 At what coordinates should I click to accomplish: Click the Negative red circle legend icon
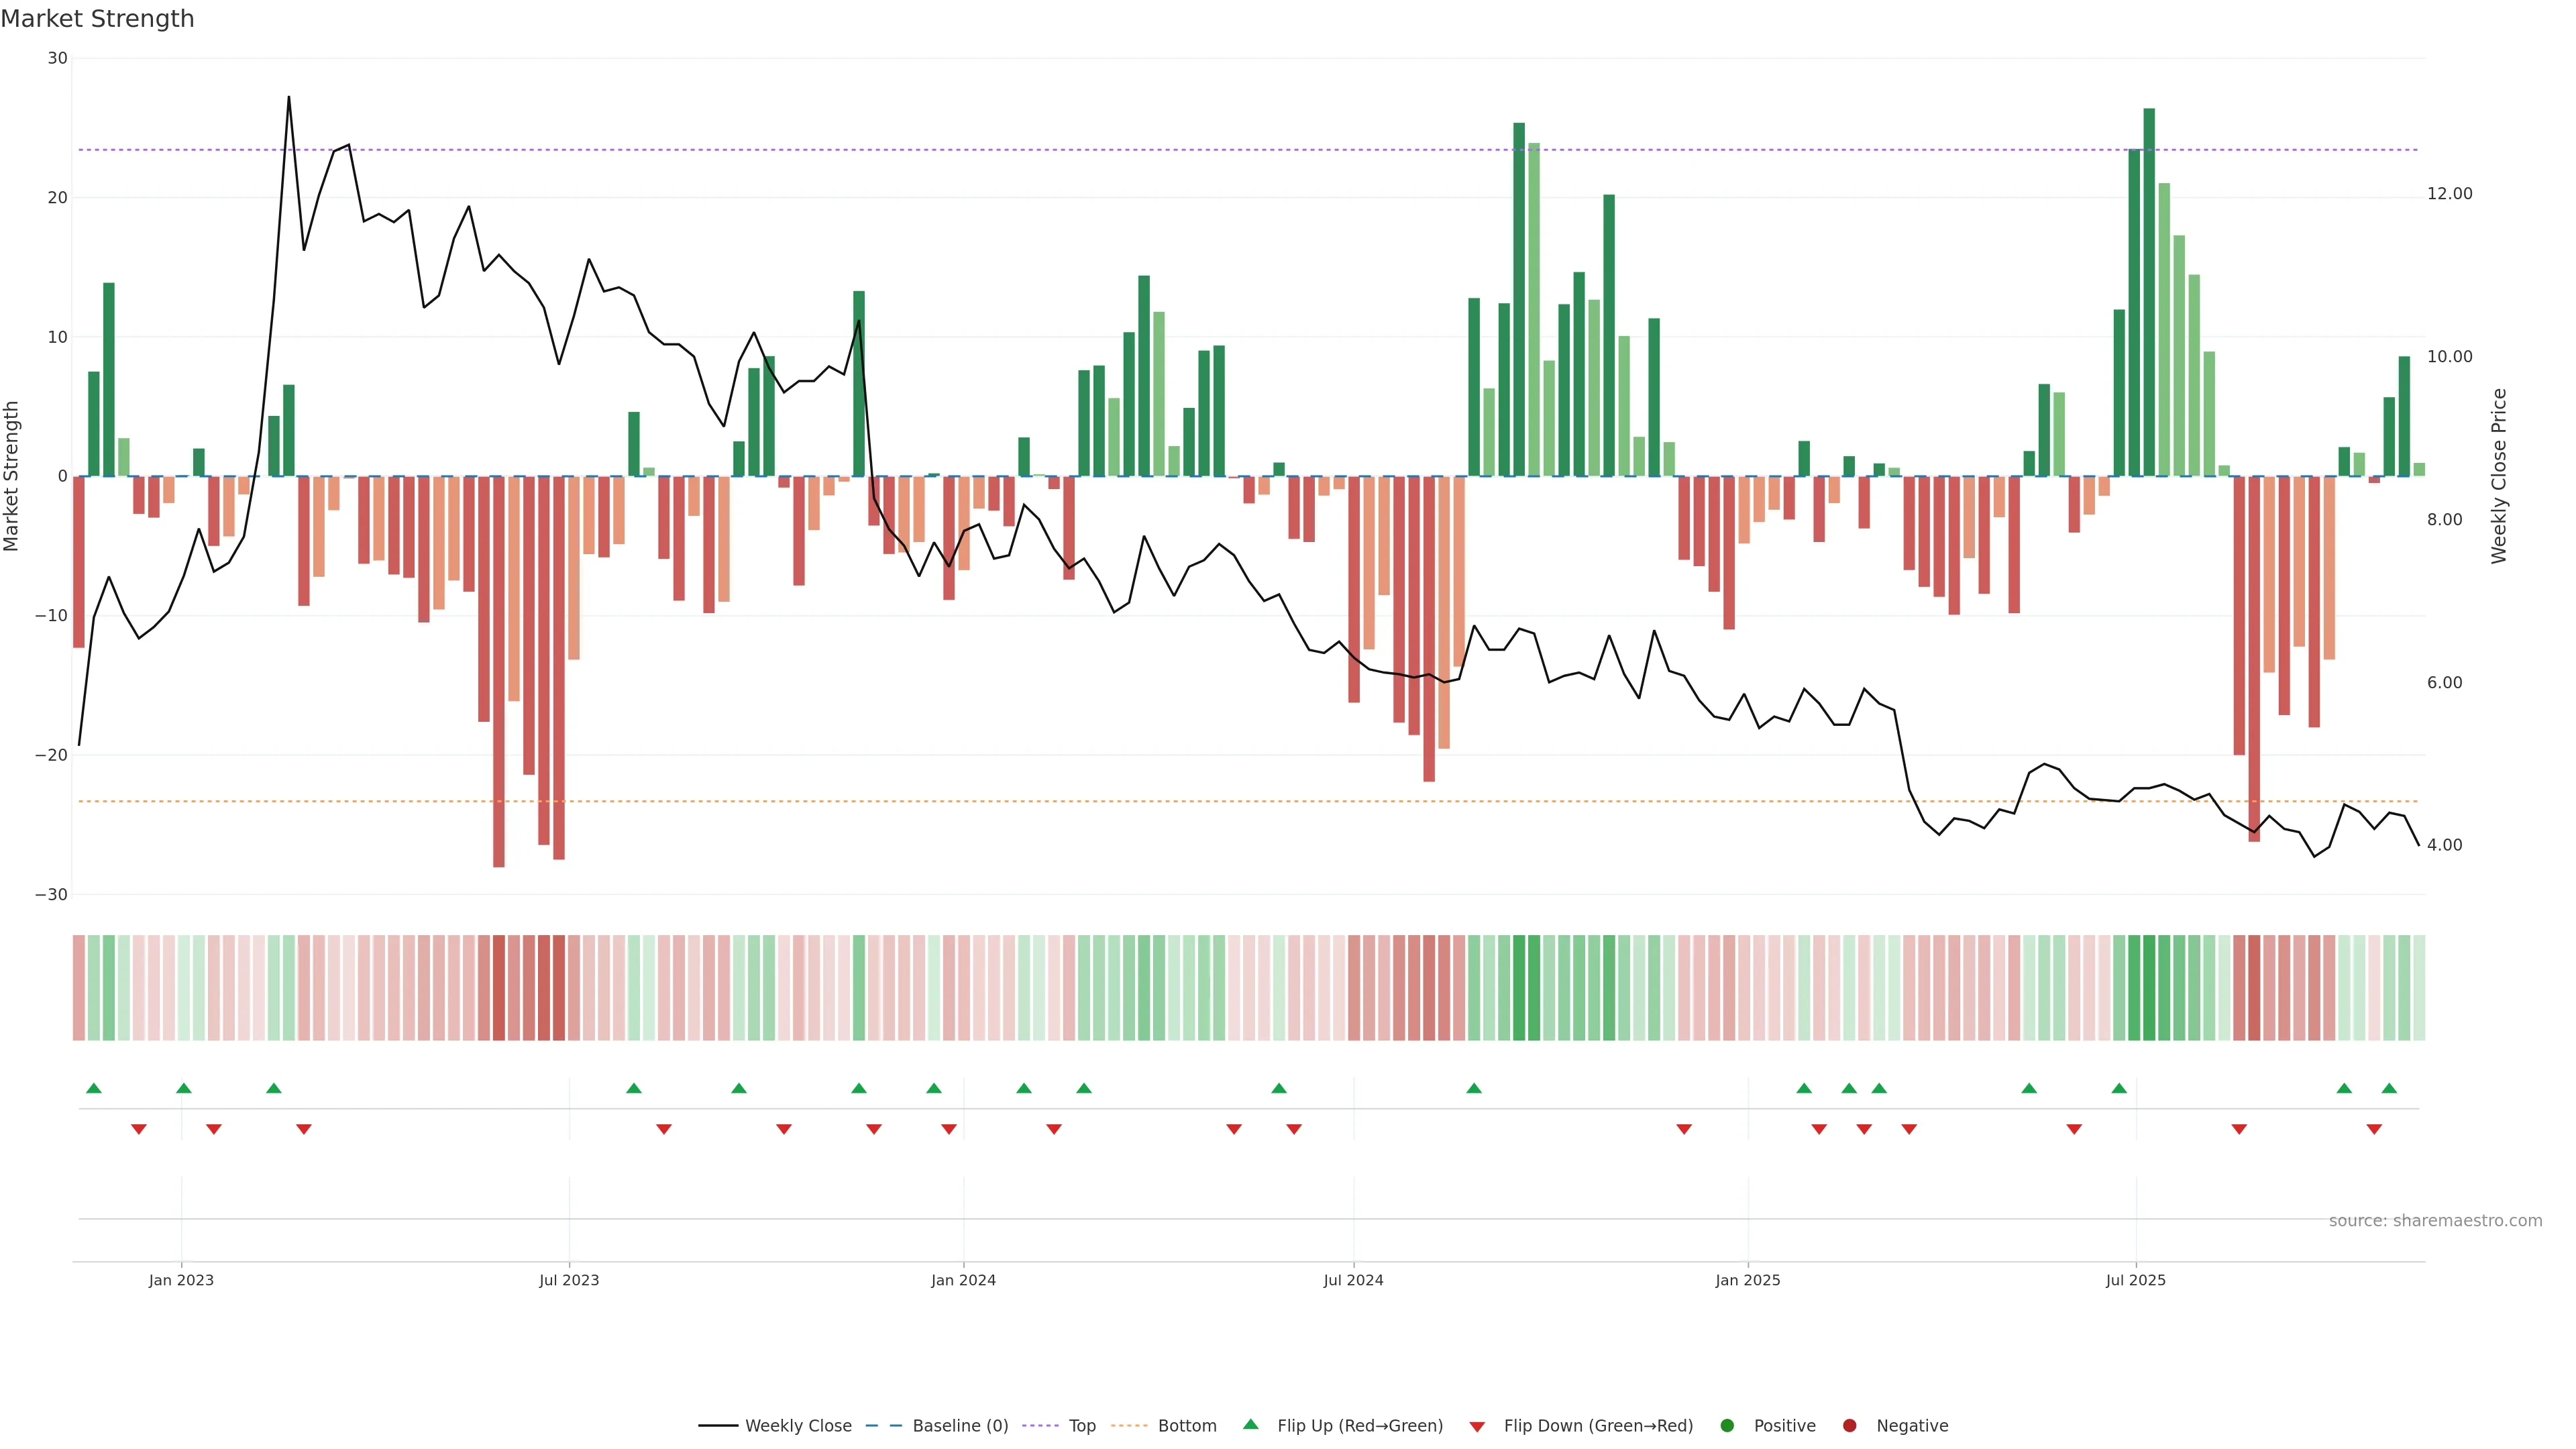(x=1849, y=1425)
